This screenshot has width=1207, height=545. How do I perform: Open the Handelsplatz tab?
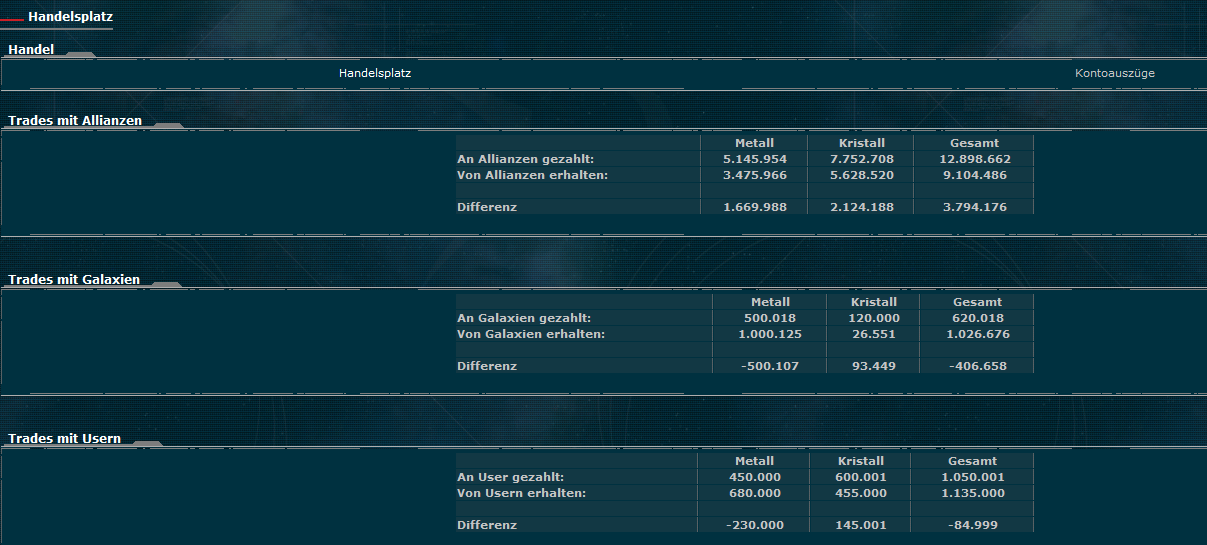[375, 73]
